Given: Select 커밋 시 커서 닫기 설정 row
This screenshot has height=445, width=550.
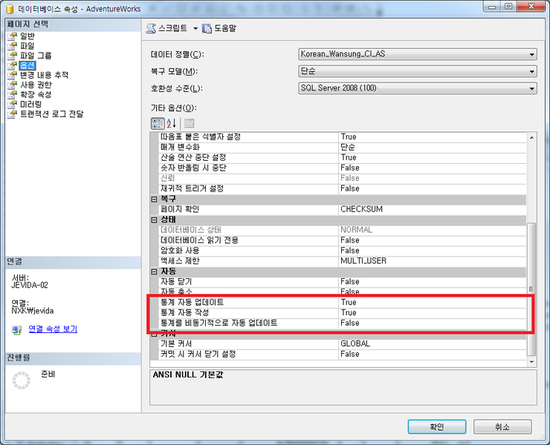Looking at the screenshot, I should [x=342, y=354].
